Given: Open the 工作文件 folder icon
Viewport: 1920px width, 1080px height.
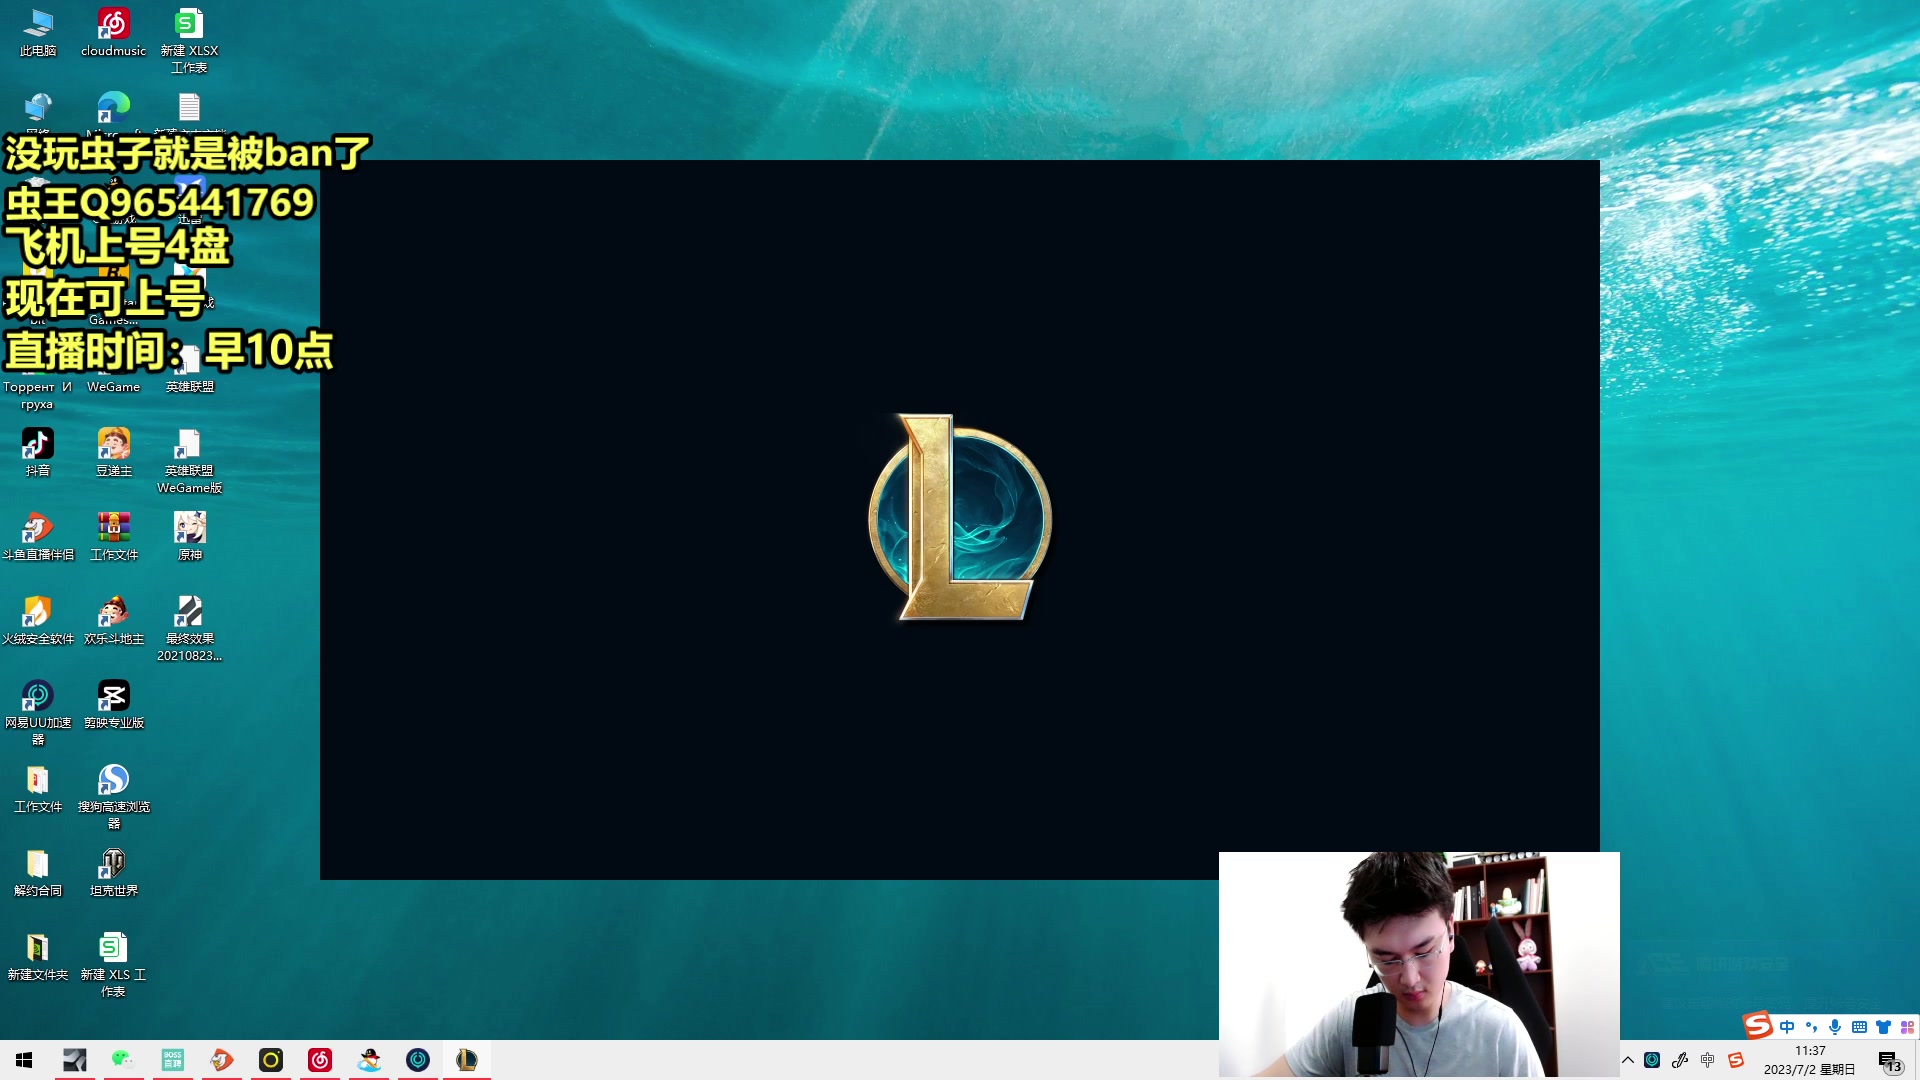Looking at the screenshot, I should coord(38,788).
